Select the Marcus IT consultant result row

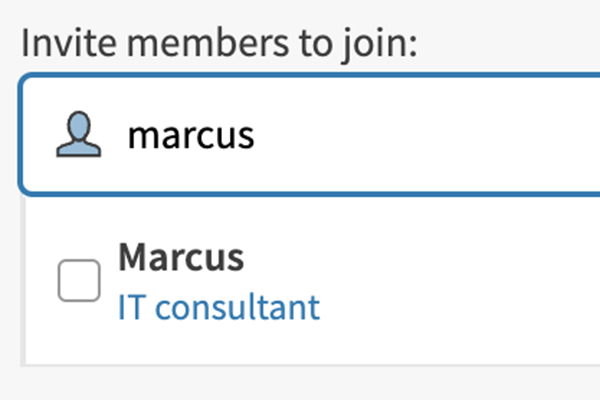[x=300, y=281]
